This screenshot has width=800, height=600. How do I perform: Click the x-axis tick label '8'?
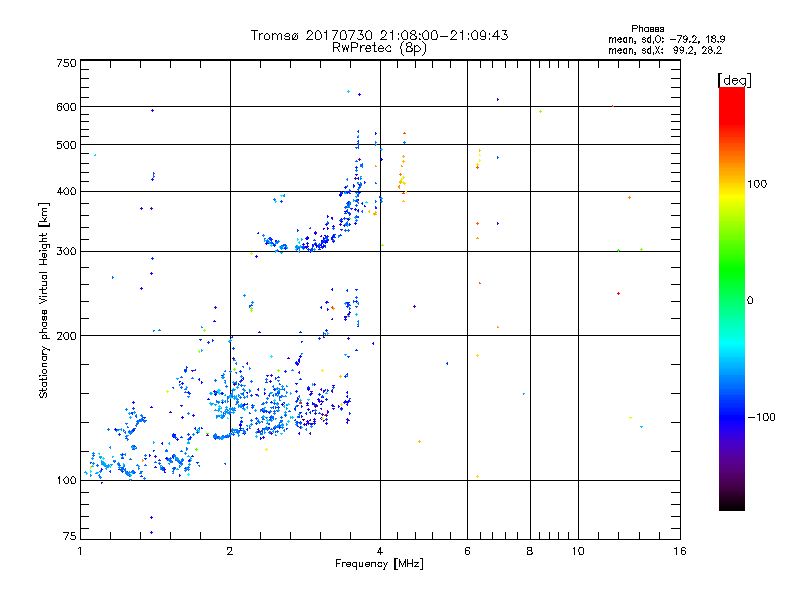coord(530,551)
